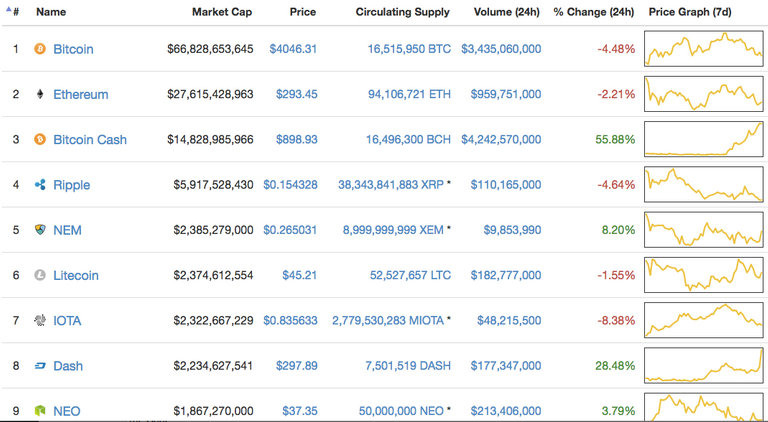Viewport: 768px width, 422px height.
Task: Open the Bitcoin Cash name link
Action: (90, 140)
